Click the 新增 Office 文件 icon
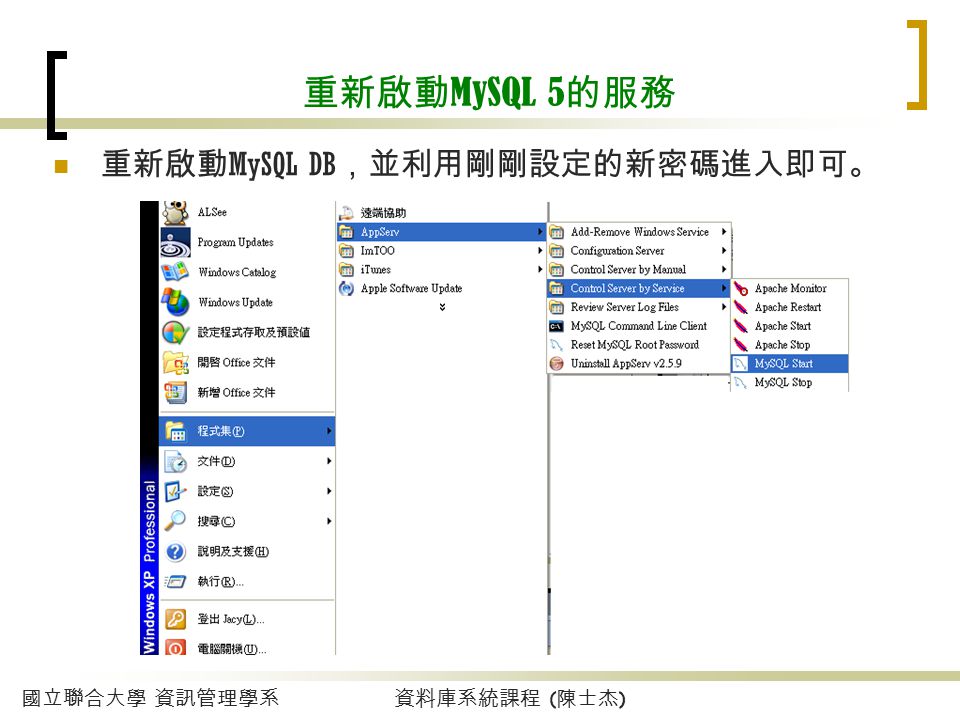Image resolution: width=960 pixels, height=720 pixels. (x=175, y=392)
